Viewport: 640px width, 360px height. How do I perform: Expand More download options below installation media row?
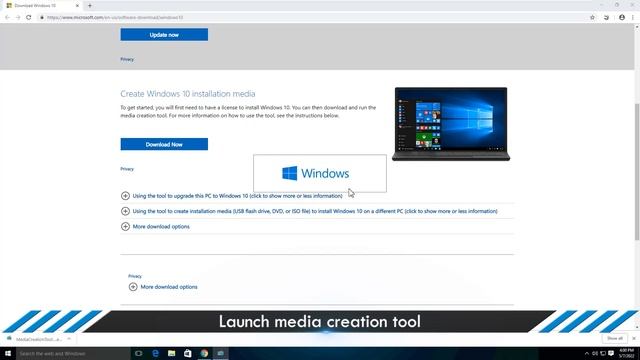click(x=156, y=227)
